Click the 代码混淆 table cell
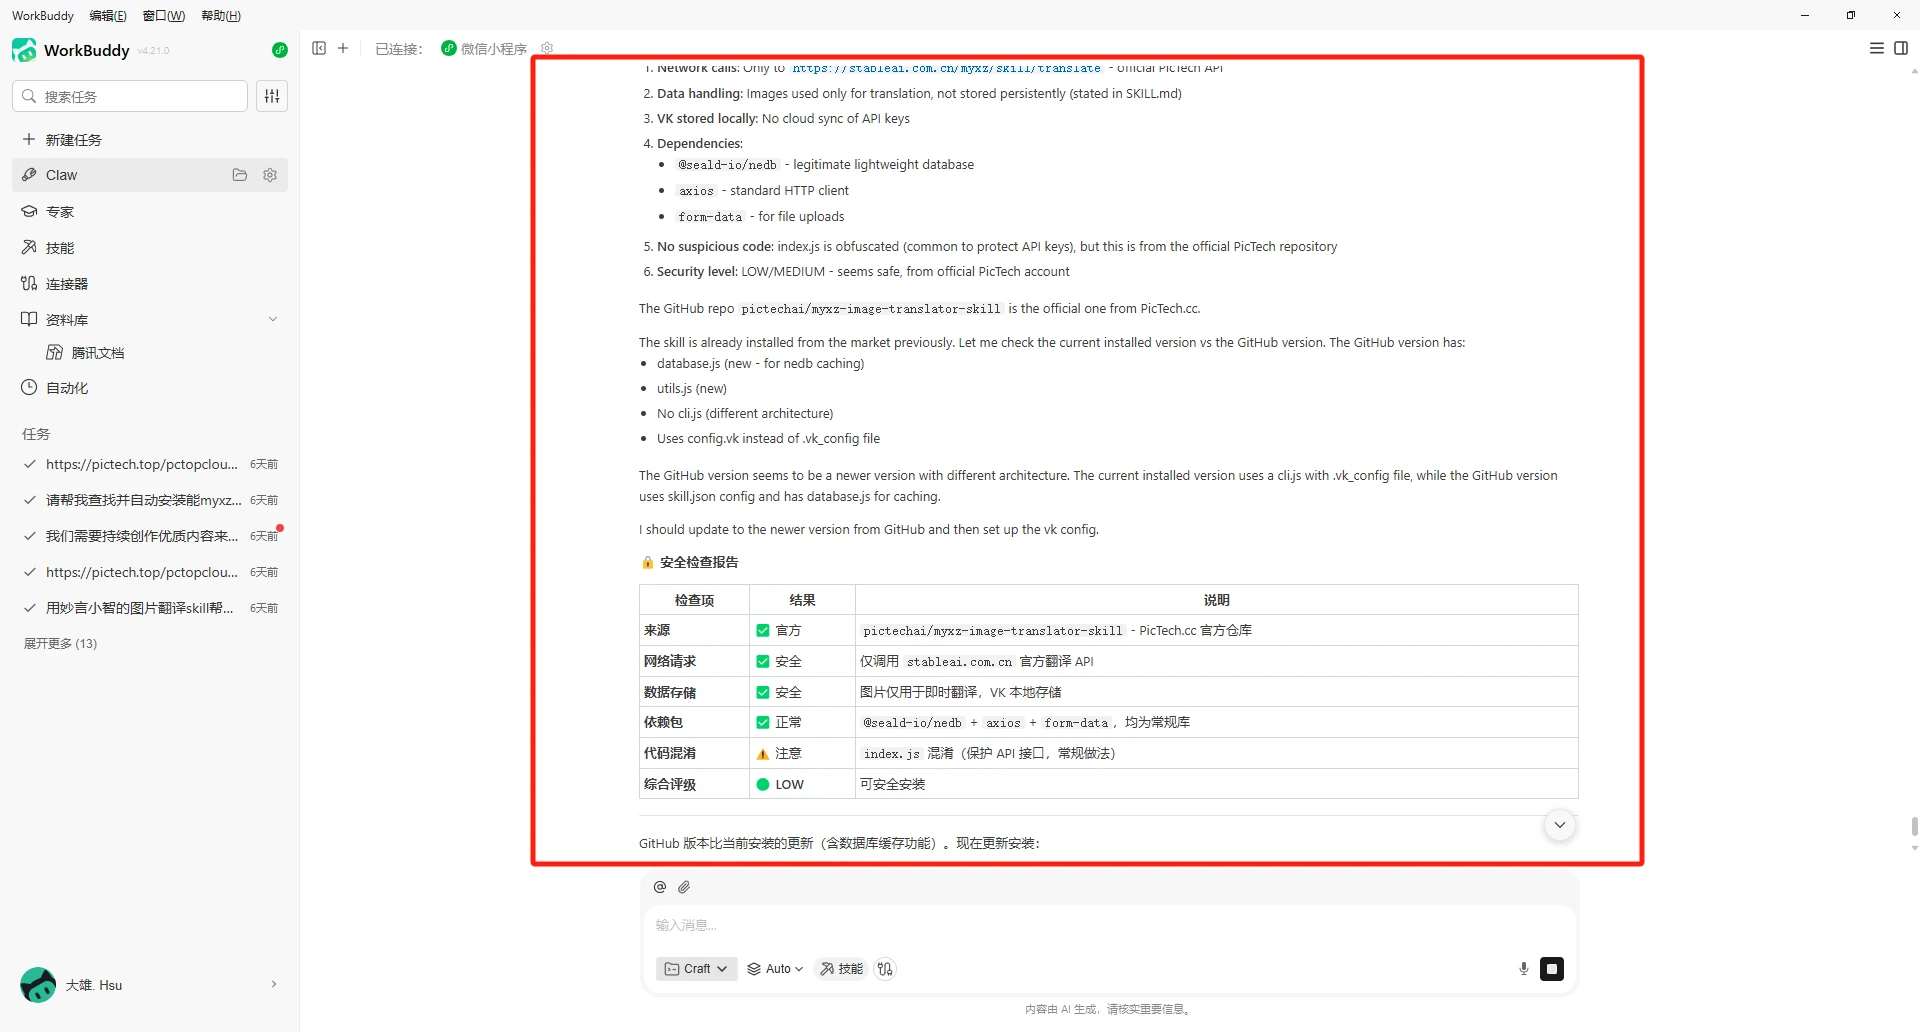Image resolution: width=1920 pixels, height=1032 pixels. 694,754
